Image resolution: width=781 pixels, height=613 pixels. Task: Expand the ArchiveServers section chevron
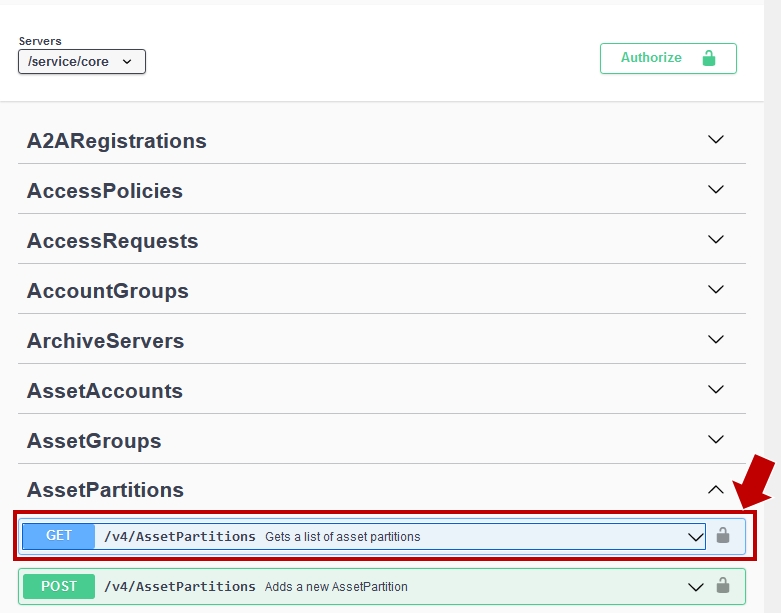pyautogui.click(x=716, y=340)
